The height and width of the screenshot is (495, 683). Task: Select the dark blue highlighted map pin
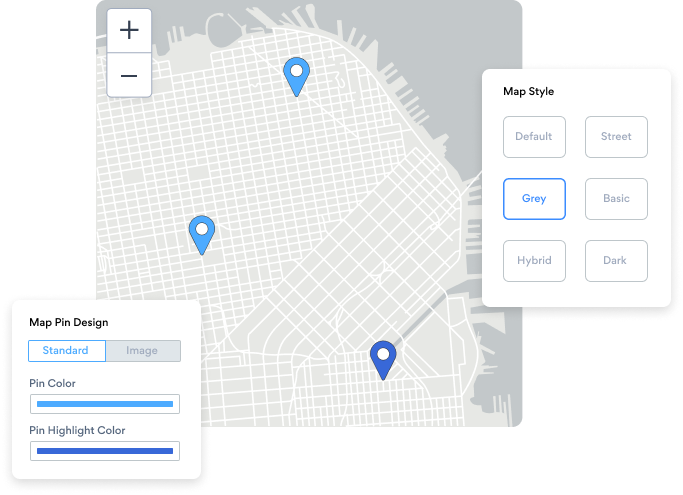coord(383,358)
